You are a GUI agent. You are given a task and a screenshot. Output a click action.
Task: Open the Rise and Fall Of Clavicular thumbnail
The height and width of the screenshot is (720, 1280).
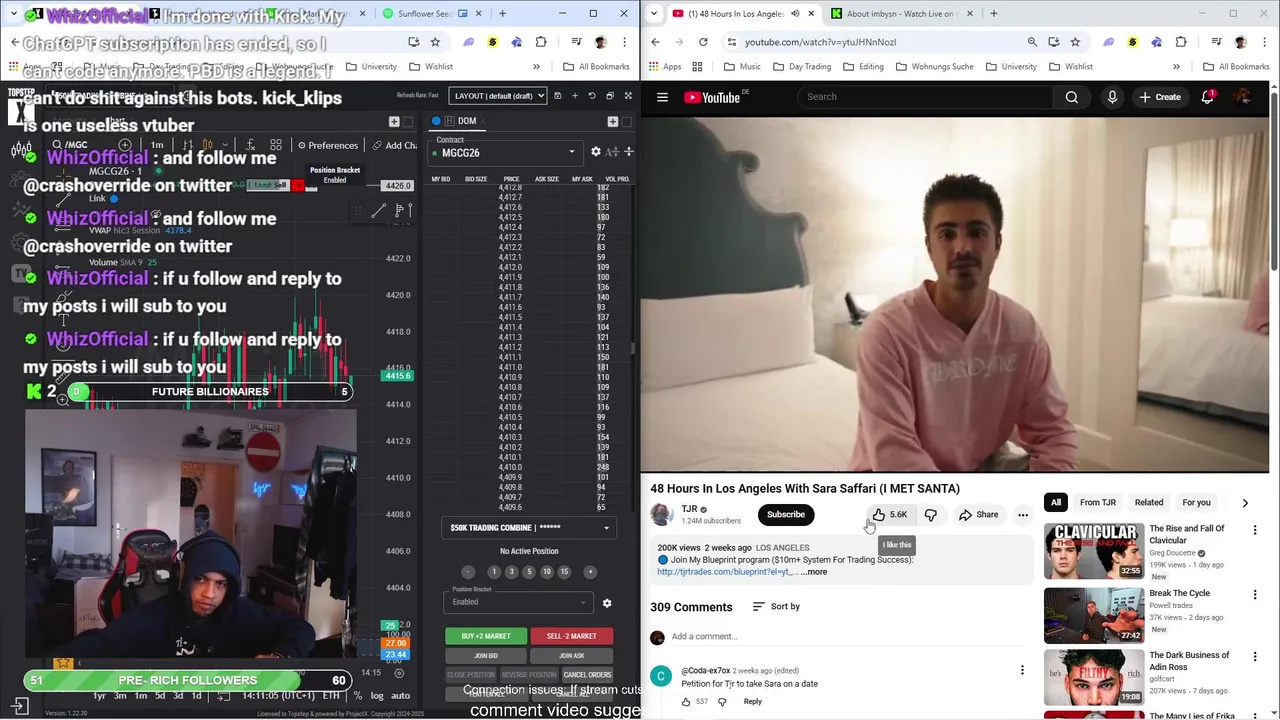(x=1094, y=551)
